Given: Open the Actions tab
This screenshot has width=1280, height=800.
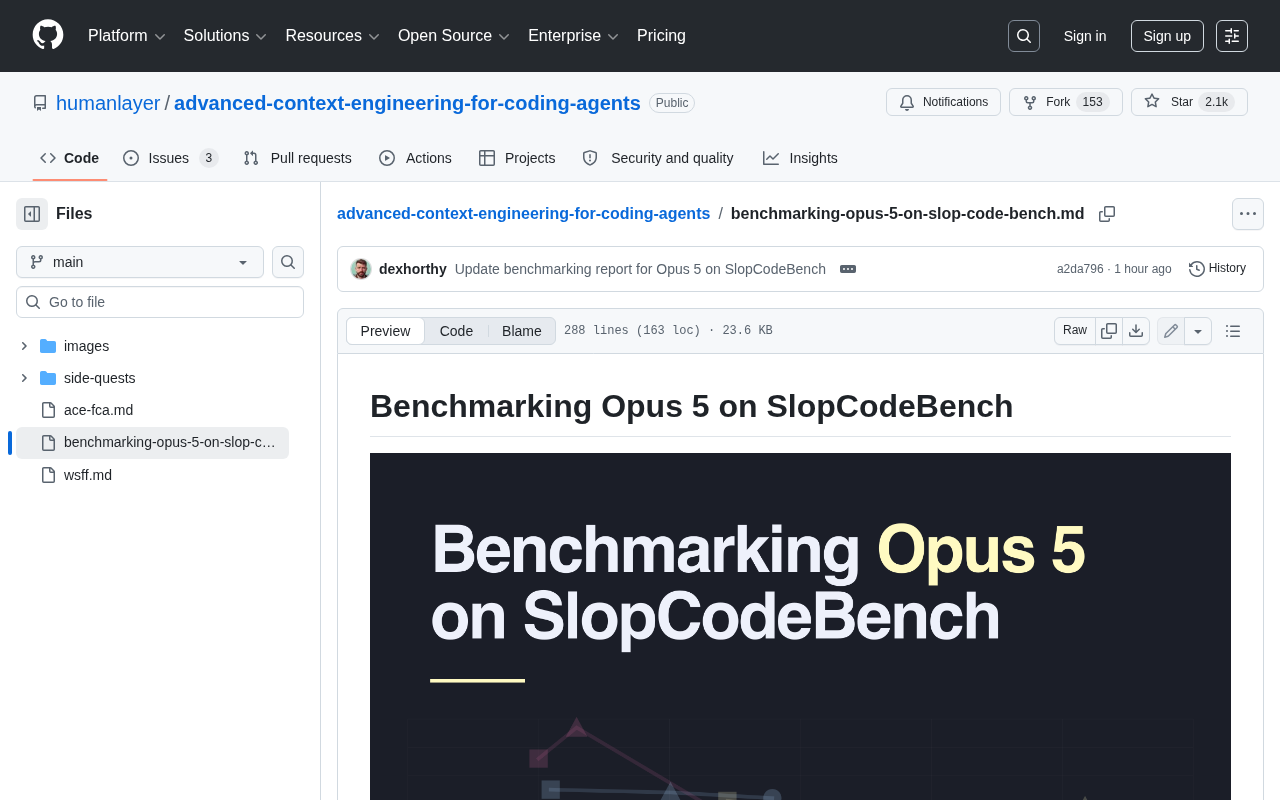Looking at the screenshot, I should [x=415, y=158].
